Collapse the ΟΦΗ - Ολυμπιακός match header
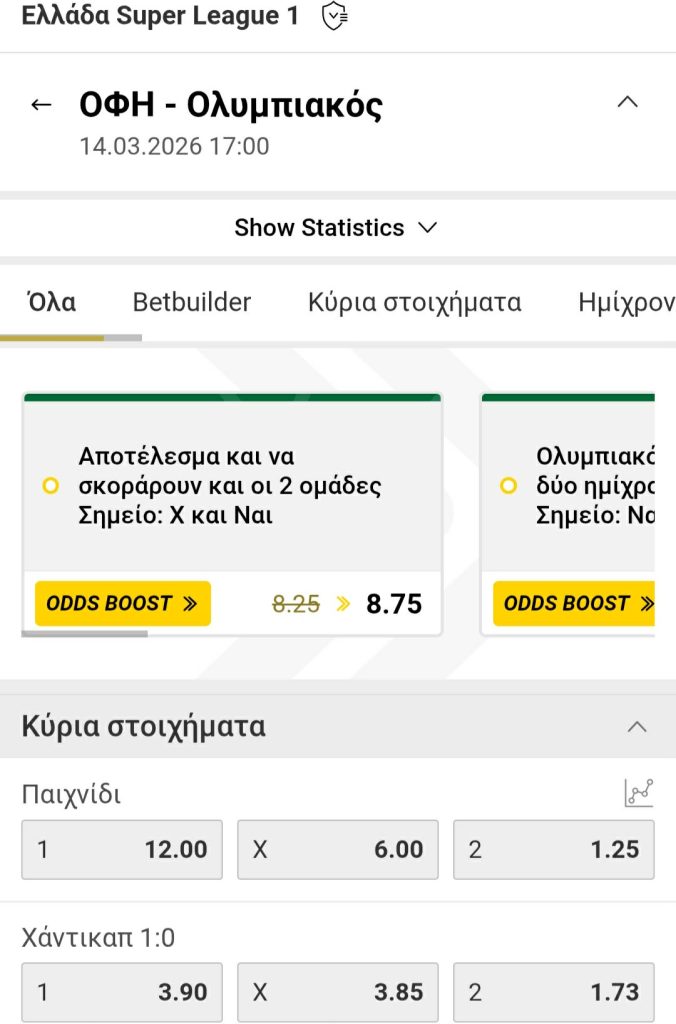 (628, 101)
